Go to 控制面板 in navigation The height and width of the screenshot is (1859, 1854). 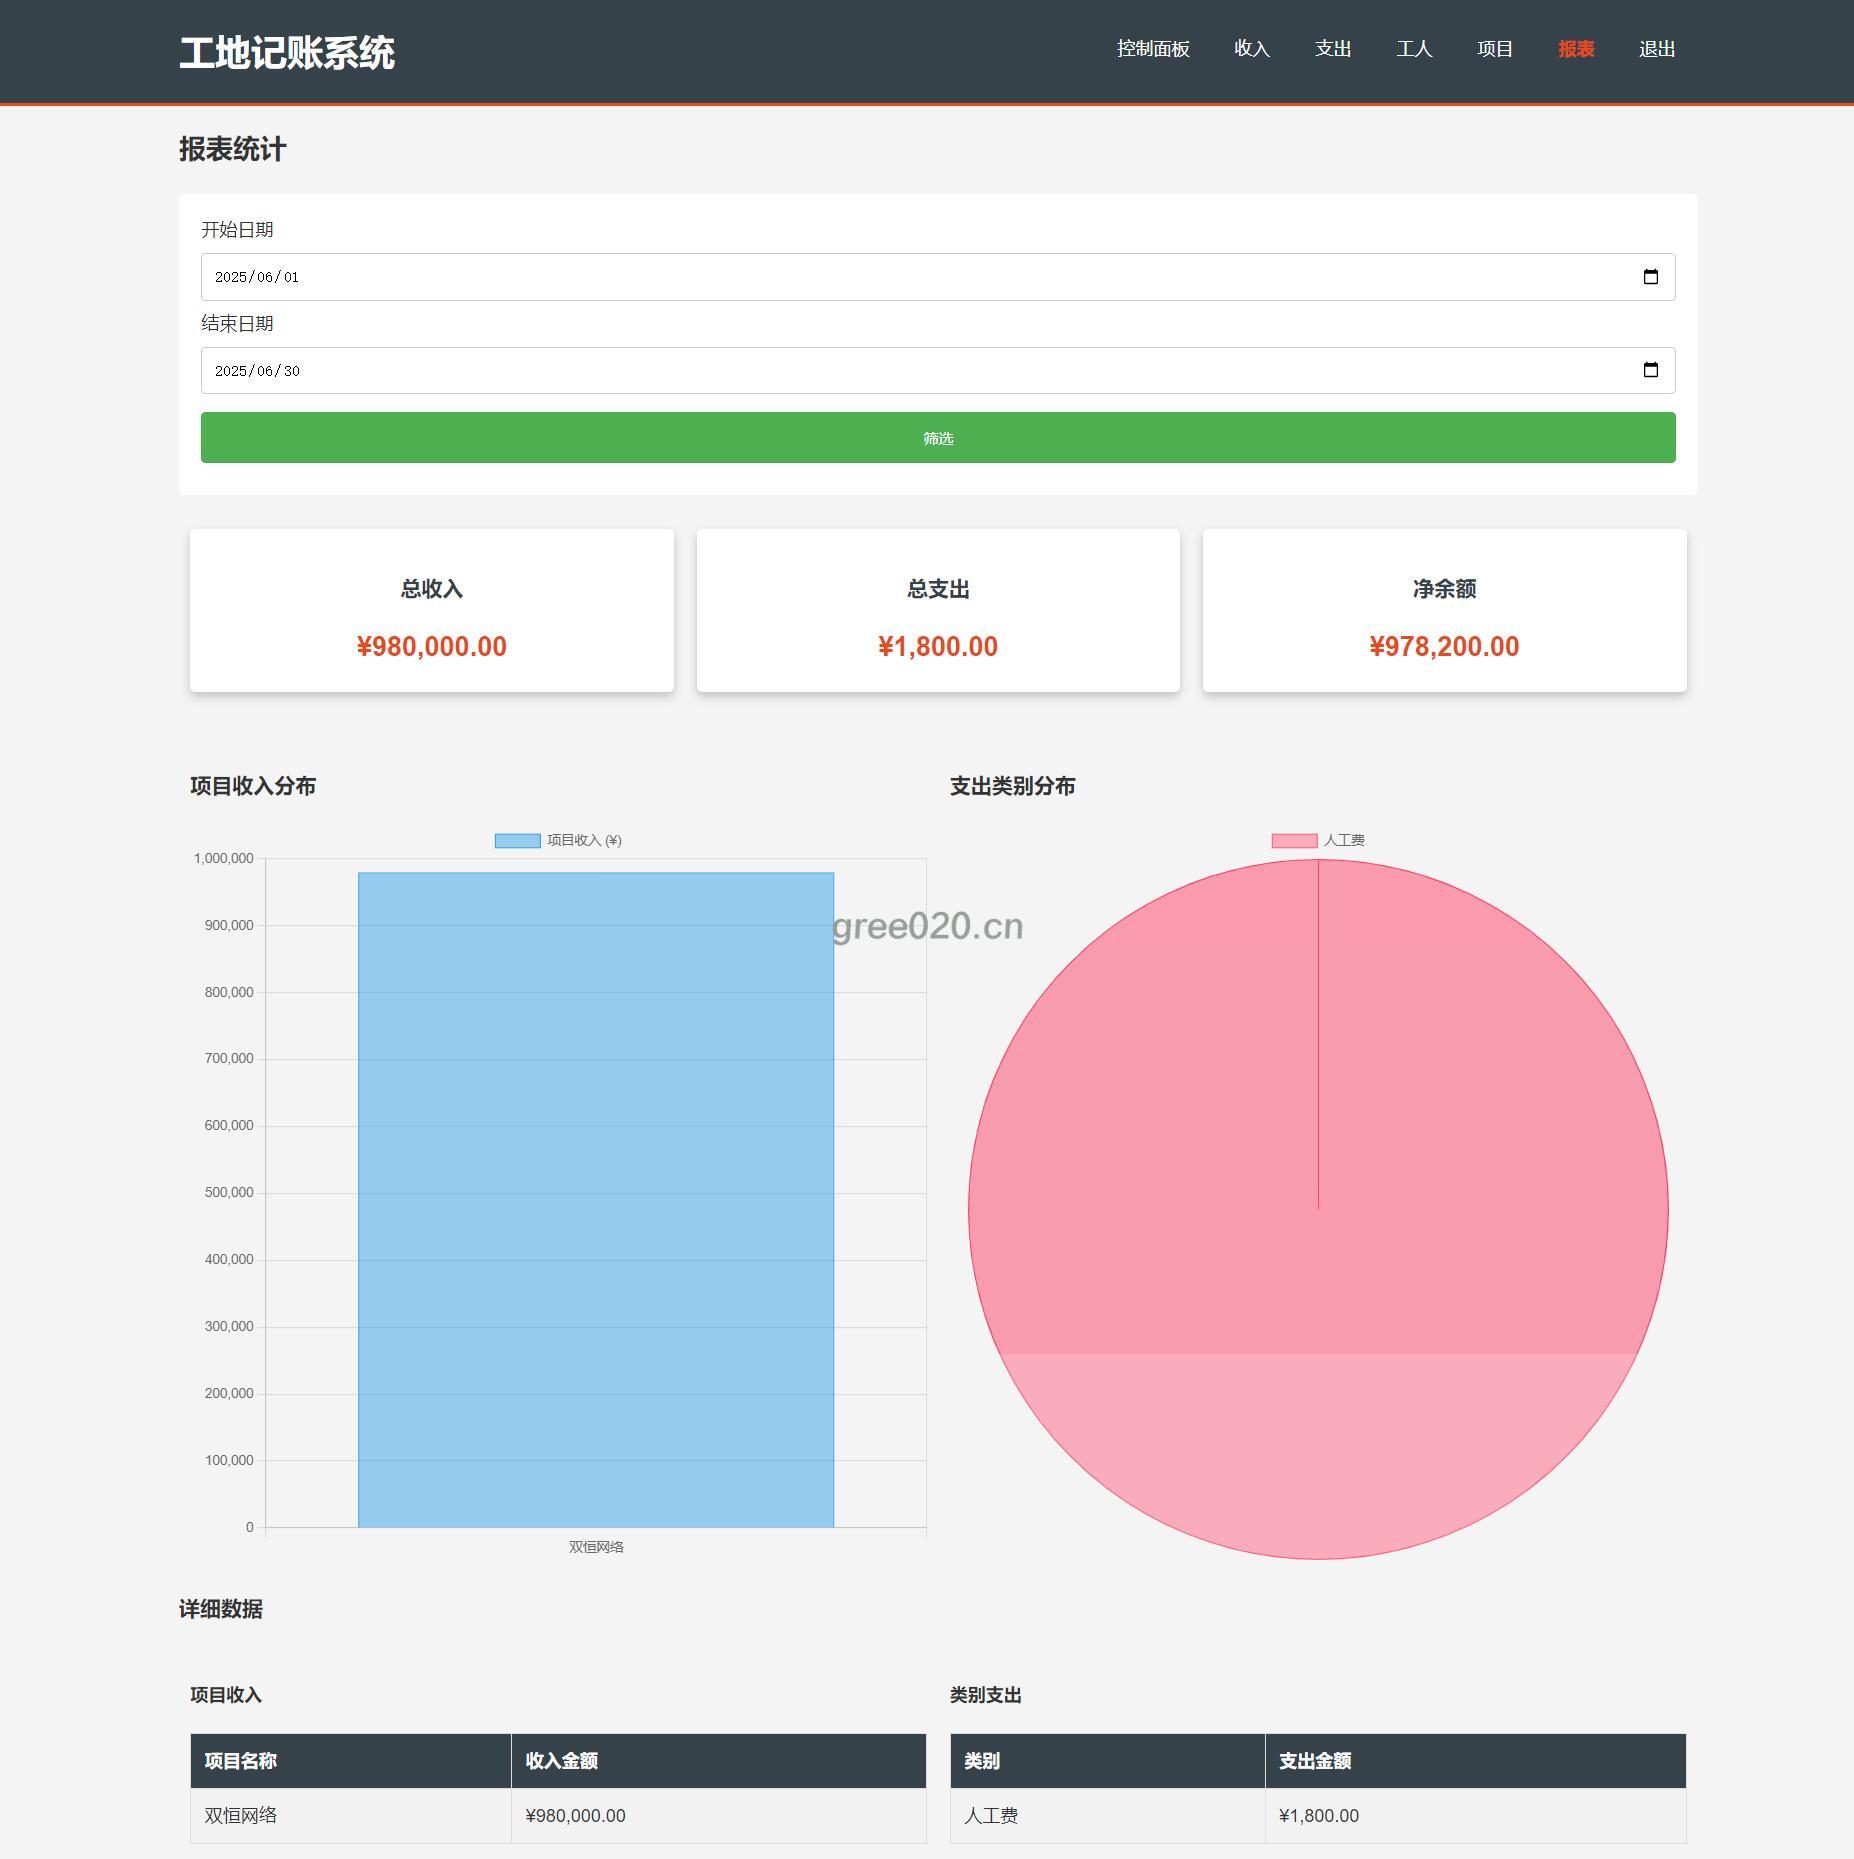[x=1152, y=49]
